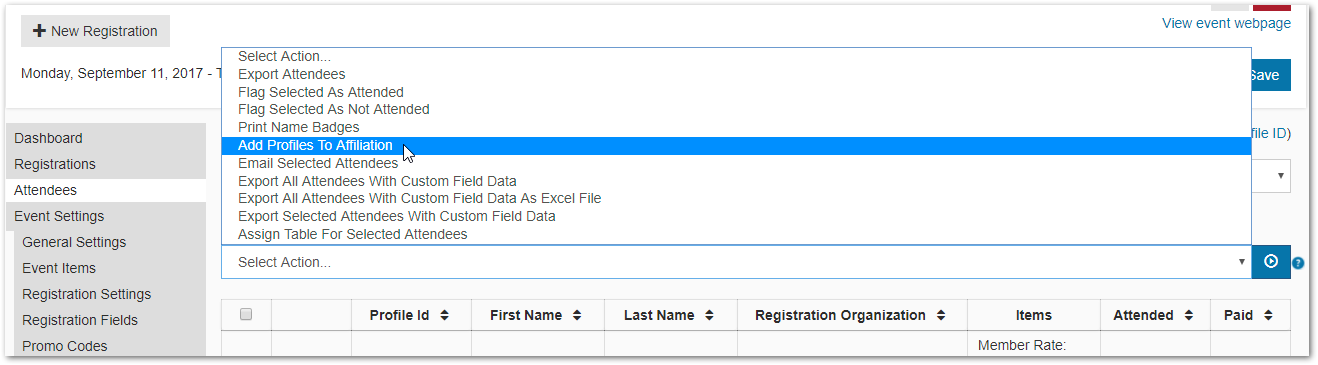Viewport: 1318px width, 365px height.
Task: Sort by First Name column arrows
Action: click(x=577, y=315)
